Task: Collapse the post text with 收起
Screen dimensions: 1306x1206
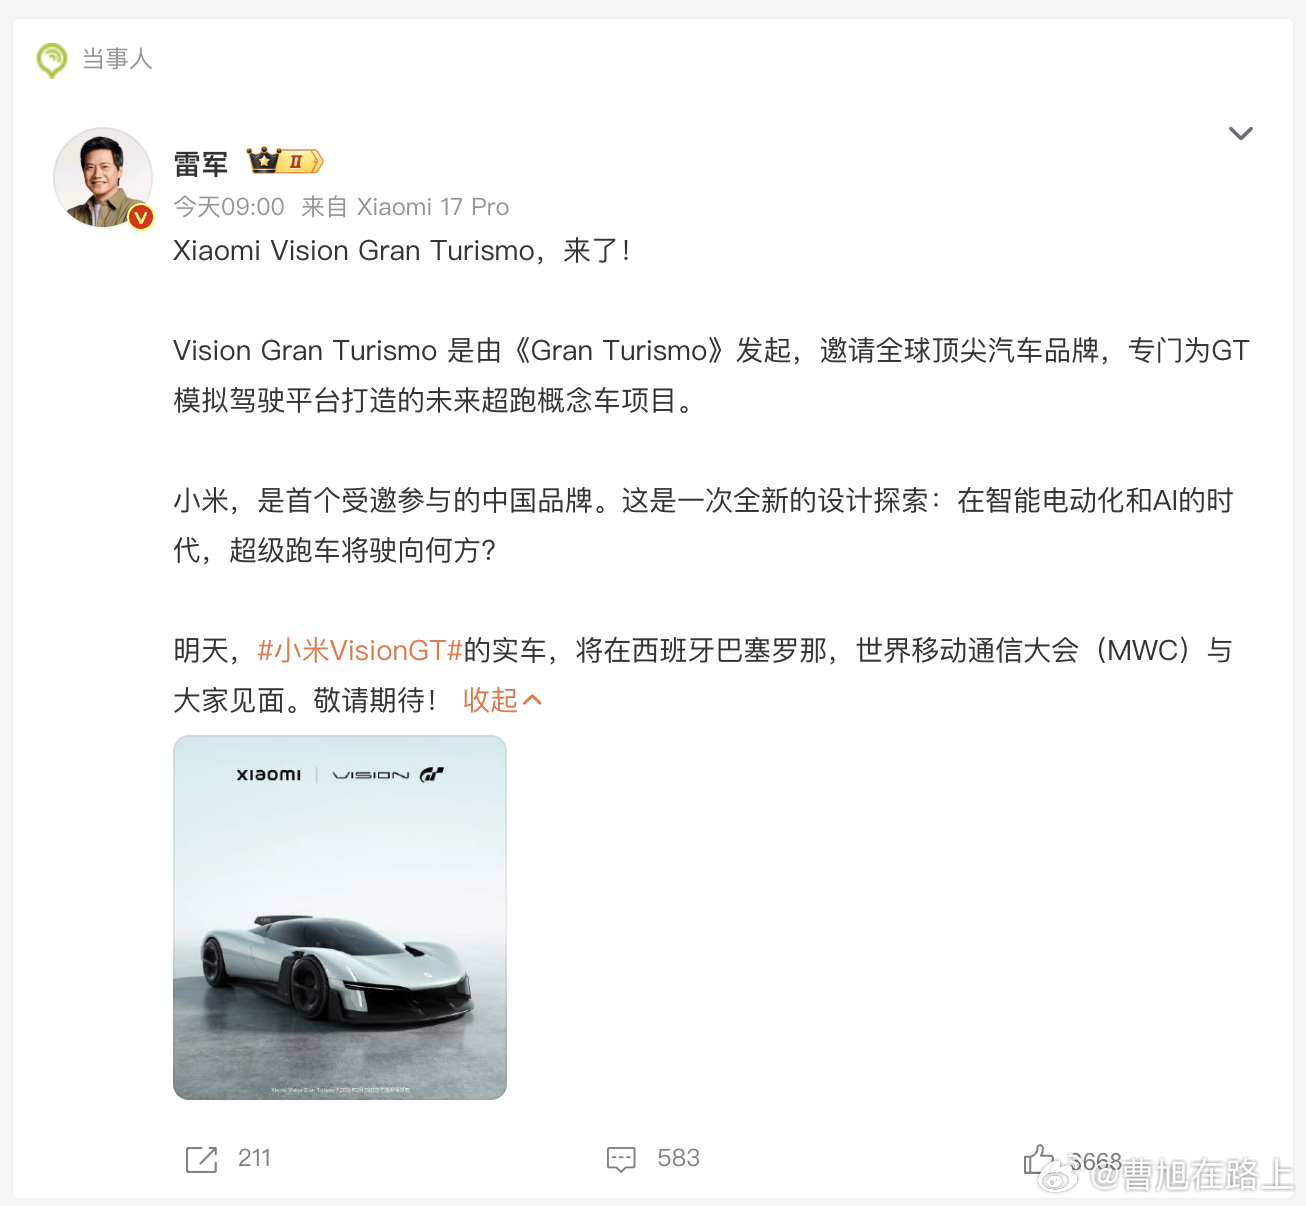Action: pos(490,700)
